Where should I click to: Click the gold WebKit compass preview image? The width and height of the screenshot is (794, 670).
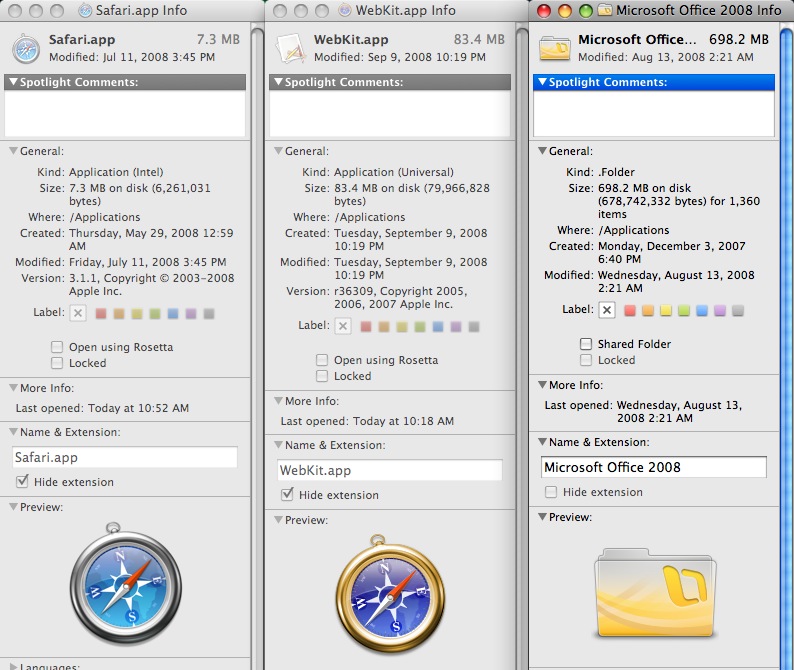(390, 593)
